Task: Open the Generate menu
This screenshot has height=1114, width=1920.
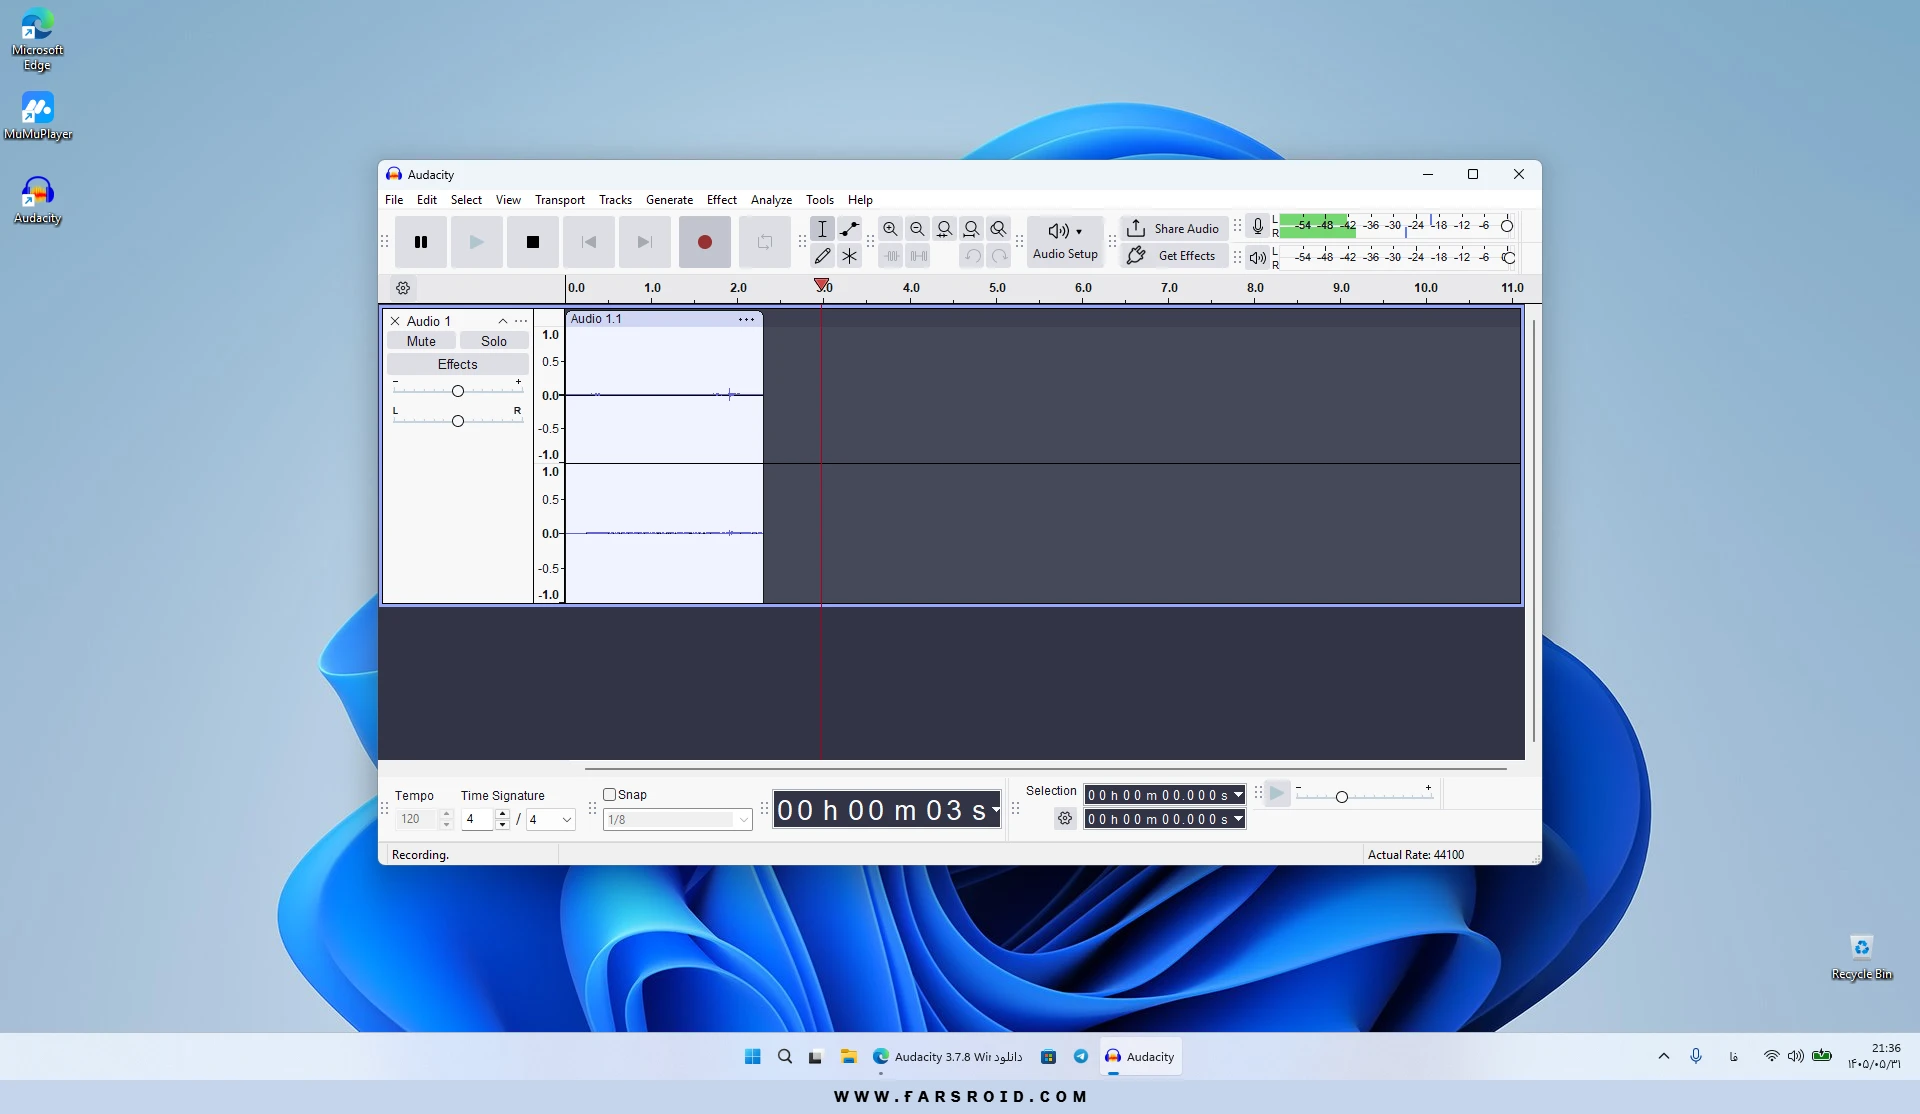Action: pyautogui.click(x=669, y=200)
